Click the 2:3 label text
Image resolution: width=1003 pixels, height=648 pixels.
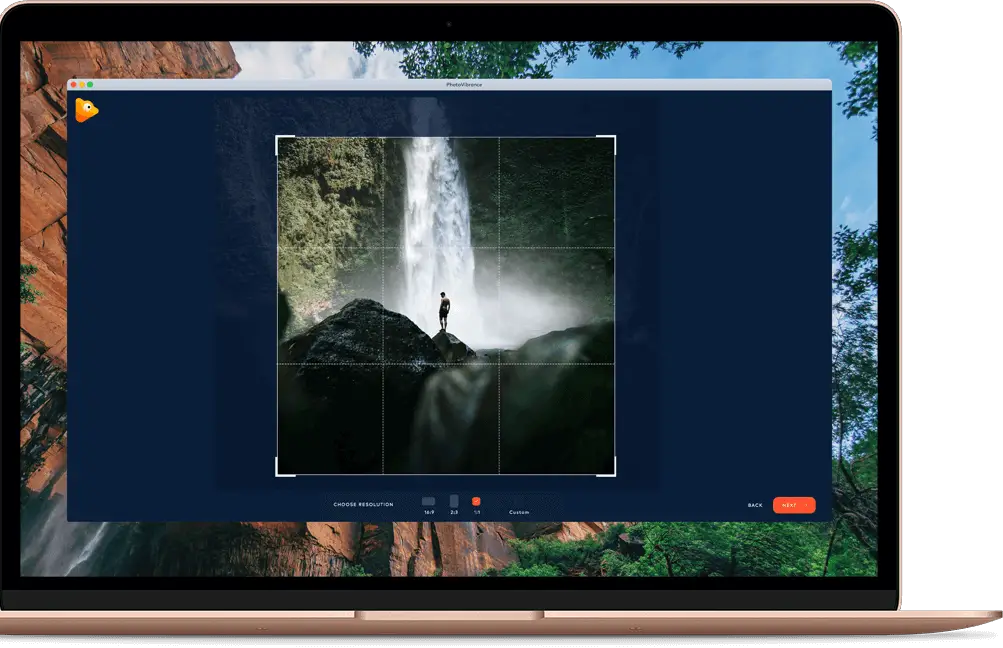(454, 512)
